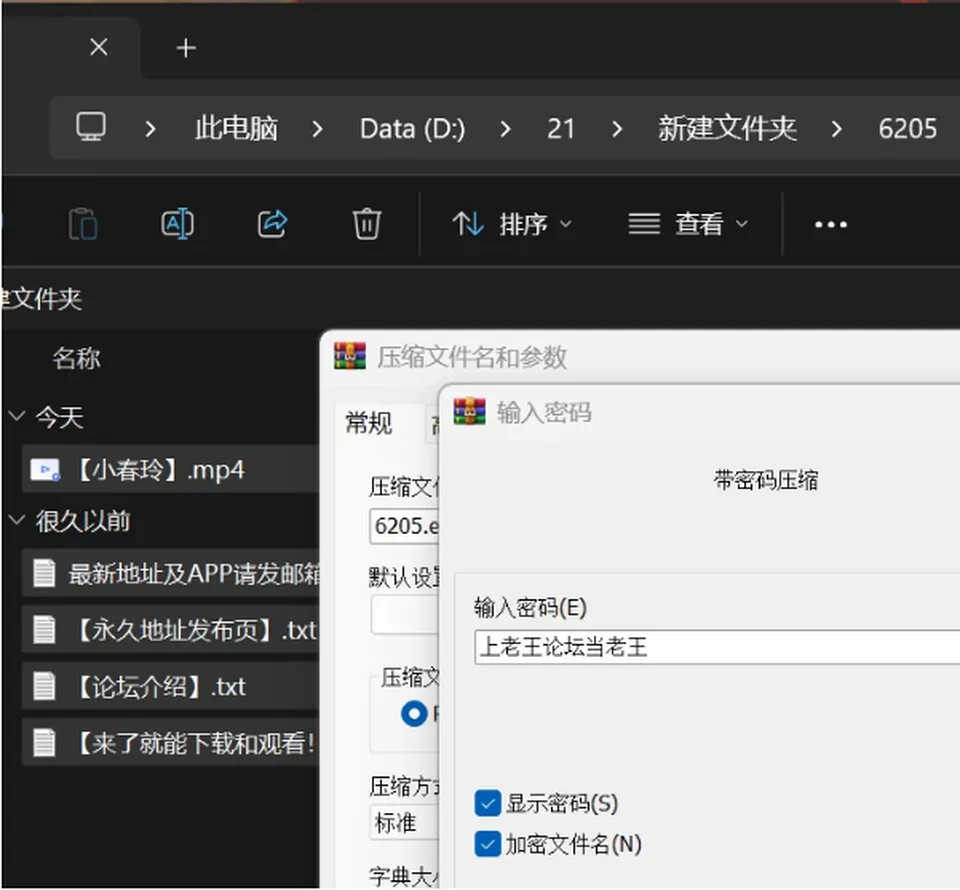The height and width of the screenshot is (890, 960).
Task: Open the 排序 sort dropdown
Action: [x=512, y=224]
